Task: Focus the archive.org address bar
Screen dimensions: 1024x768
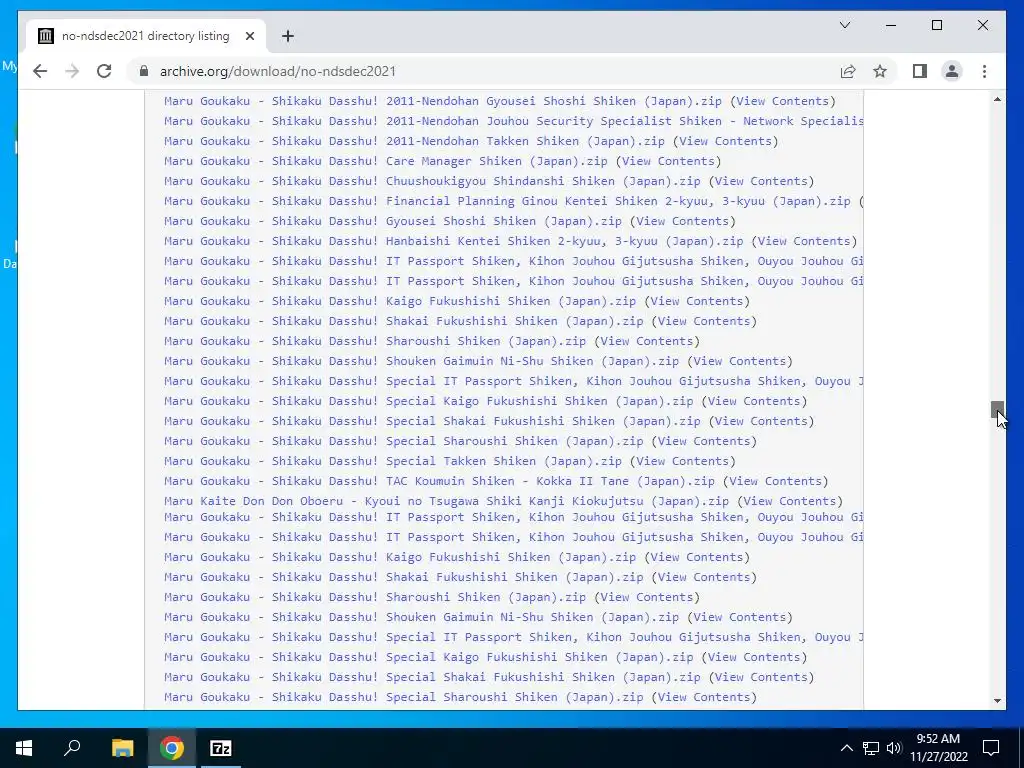Action: click(x=483, y=71)
